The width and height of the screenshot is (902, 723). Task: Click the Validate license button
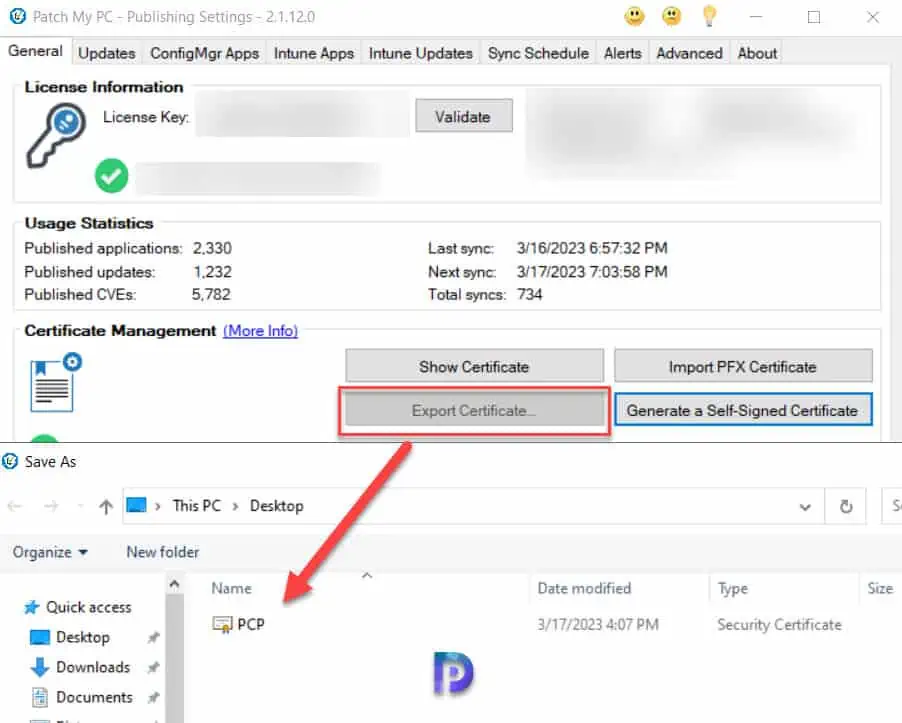pyautogui.click(x=464, y=116)
